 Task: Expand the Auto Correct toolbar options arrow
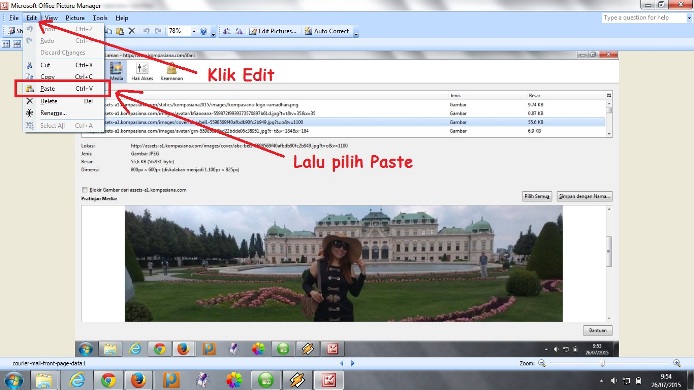(x=356, y=32)
